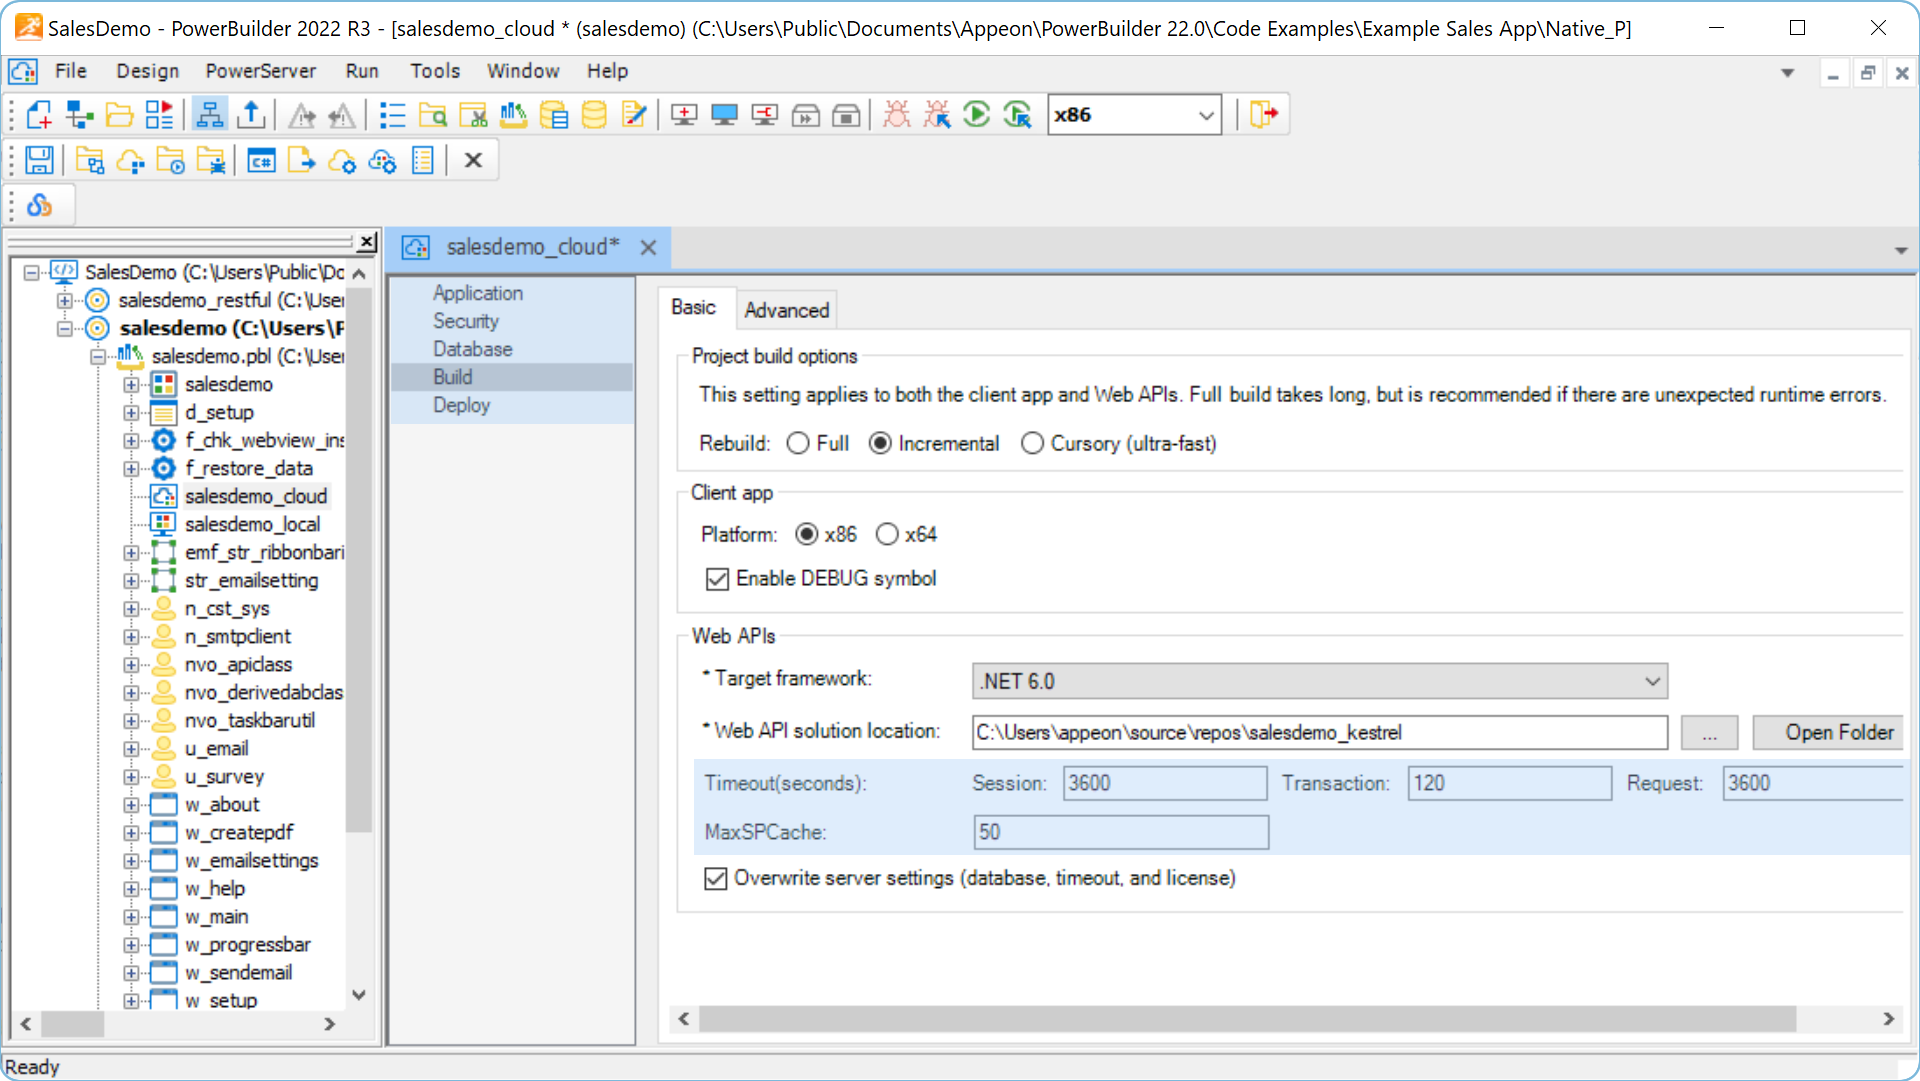1920x1081 pixels.
Task: Expand the d_setup tree node
Action: [x=130, y=412]
